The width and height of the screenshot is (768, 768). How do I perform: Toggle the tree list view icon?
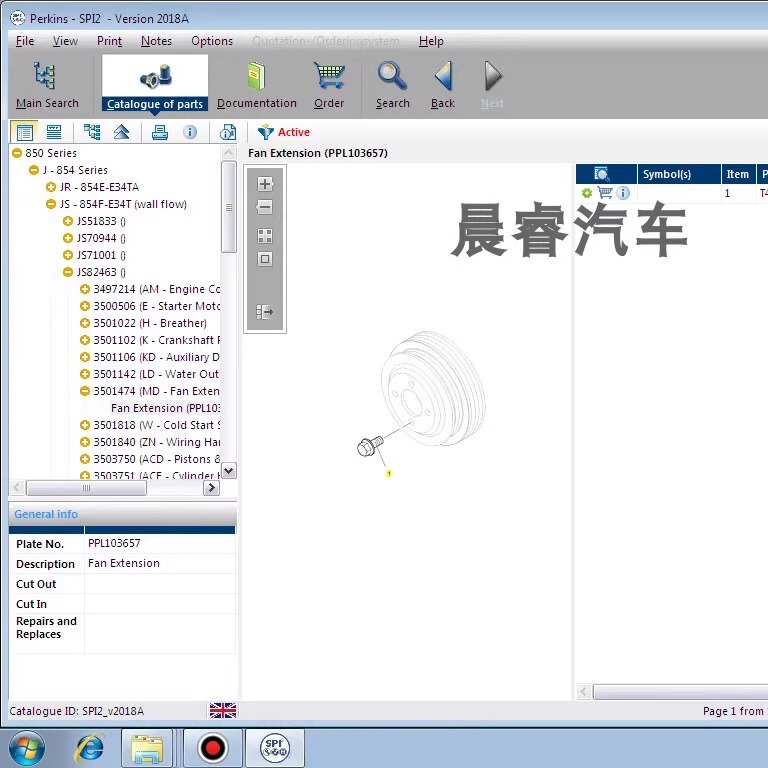[x=24, y=132]
